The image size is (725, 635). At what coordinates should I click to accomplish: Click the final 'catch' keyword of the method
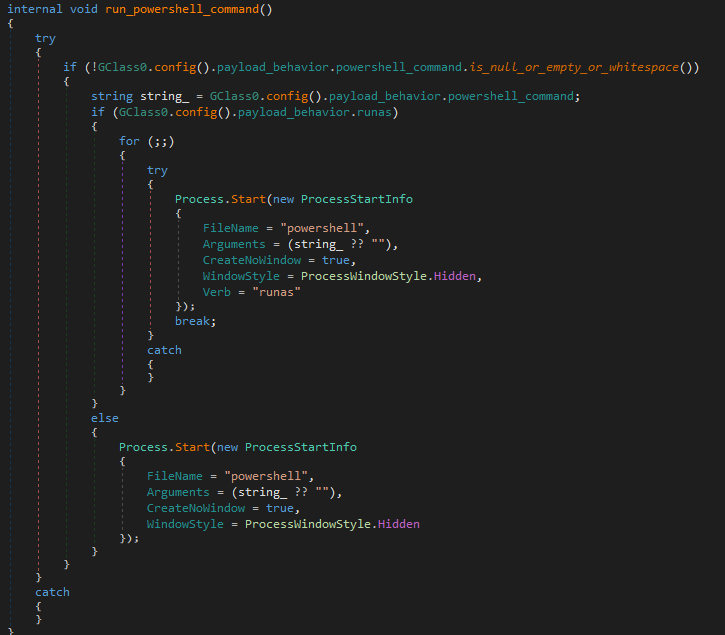[x=52, y=592]
